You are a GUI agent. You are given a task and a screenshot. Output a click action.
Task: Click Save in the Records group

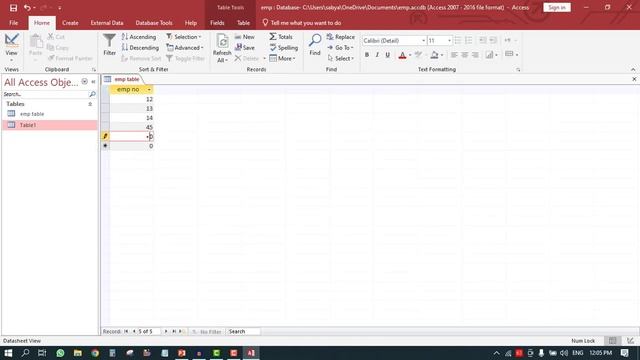pyautogui.click(x=244, y=48)
